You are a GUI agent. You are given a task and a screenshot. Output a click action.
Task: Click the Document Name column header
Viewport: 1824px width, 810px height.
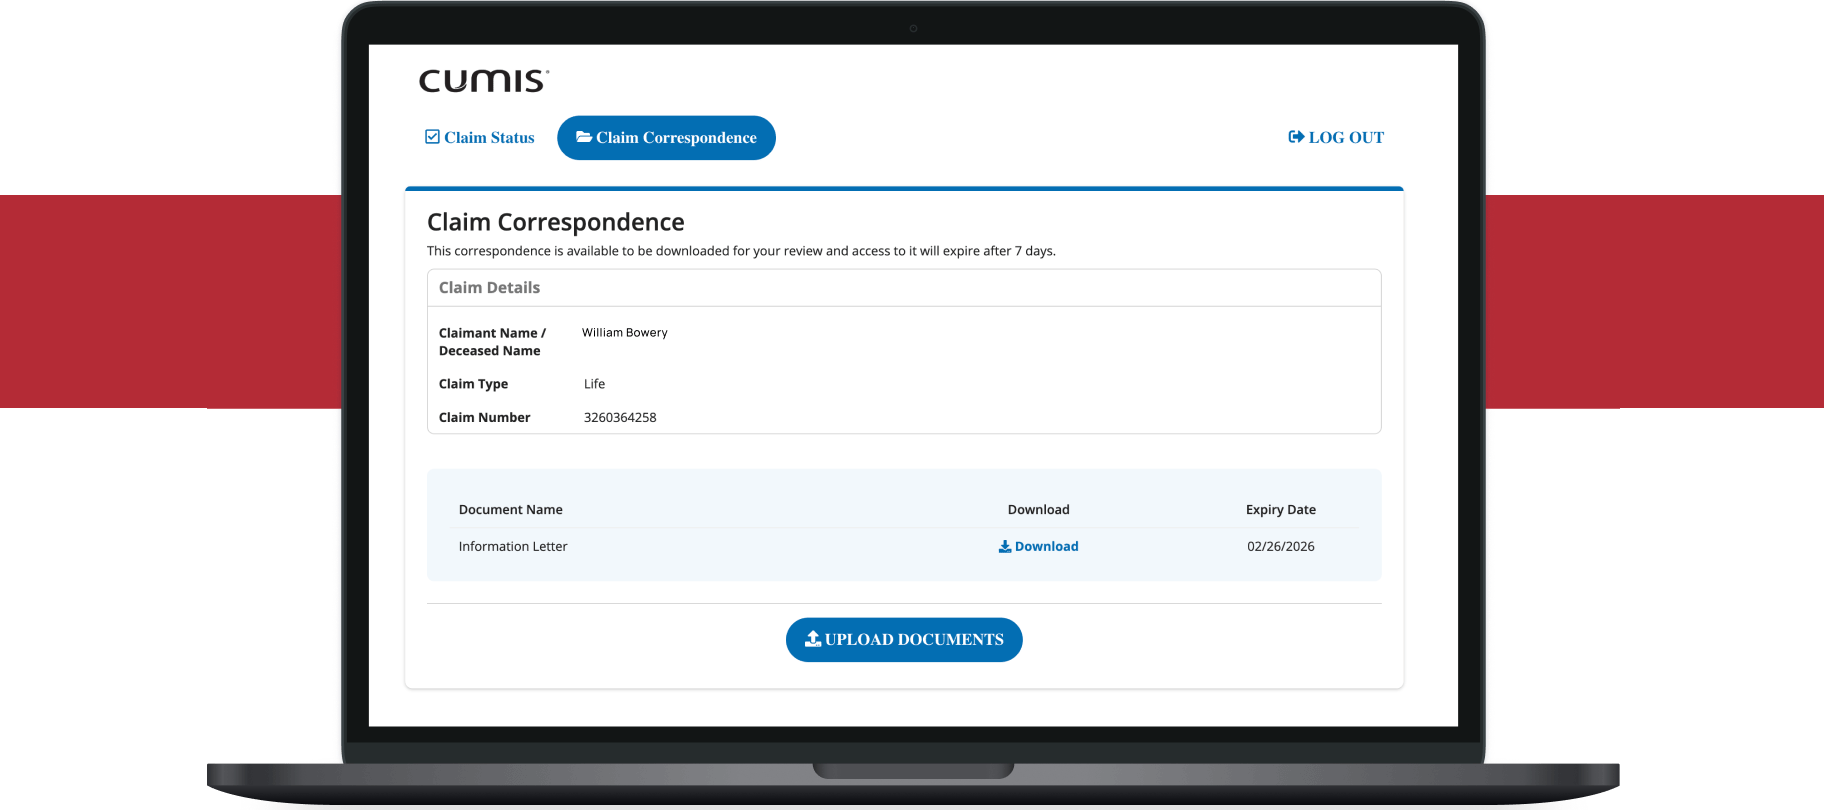click(x=510, y=510)
